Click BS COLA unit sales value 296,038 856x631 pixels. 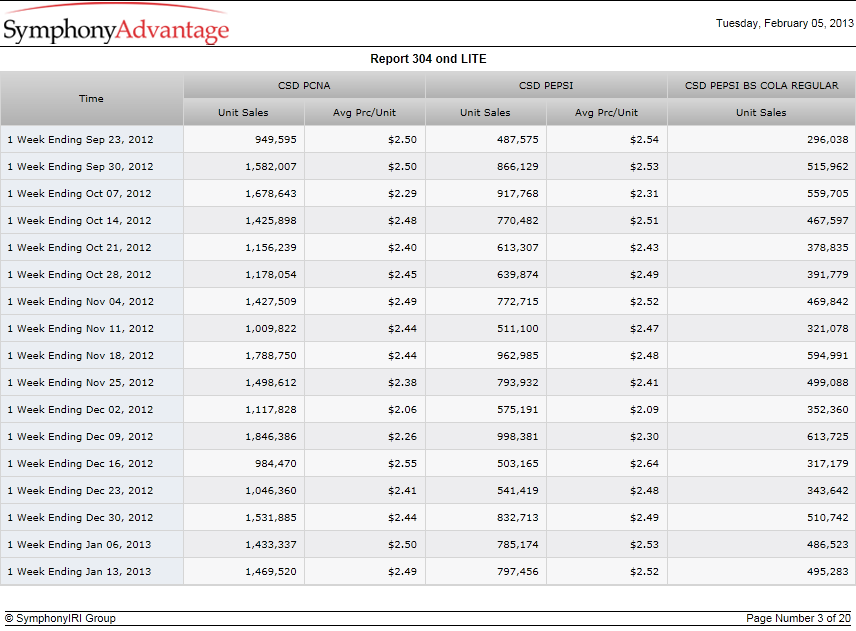pos(828,140)
